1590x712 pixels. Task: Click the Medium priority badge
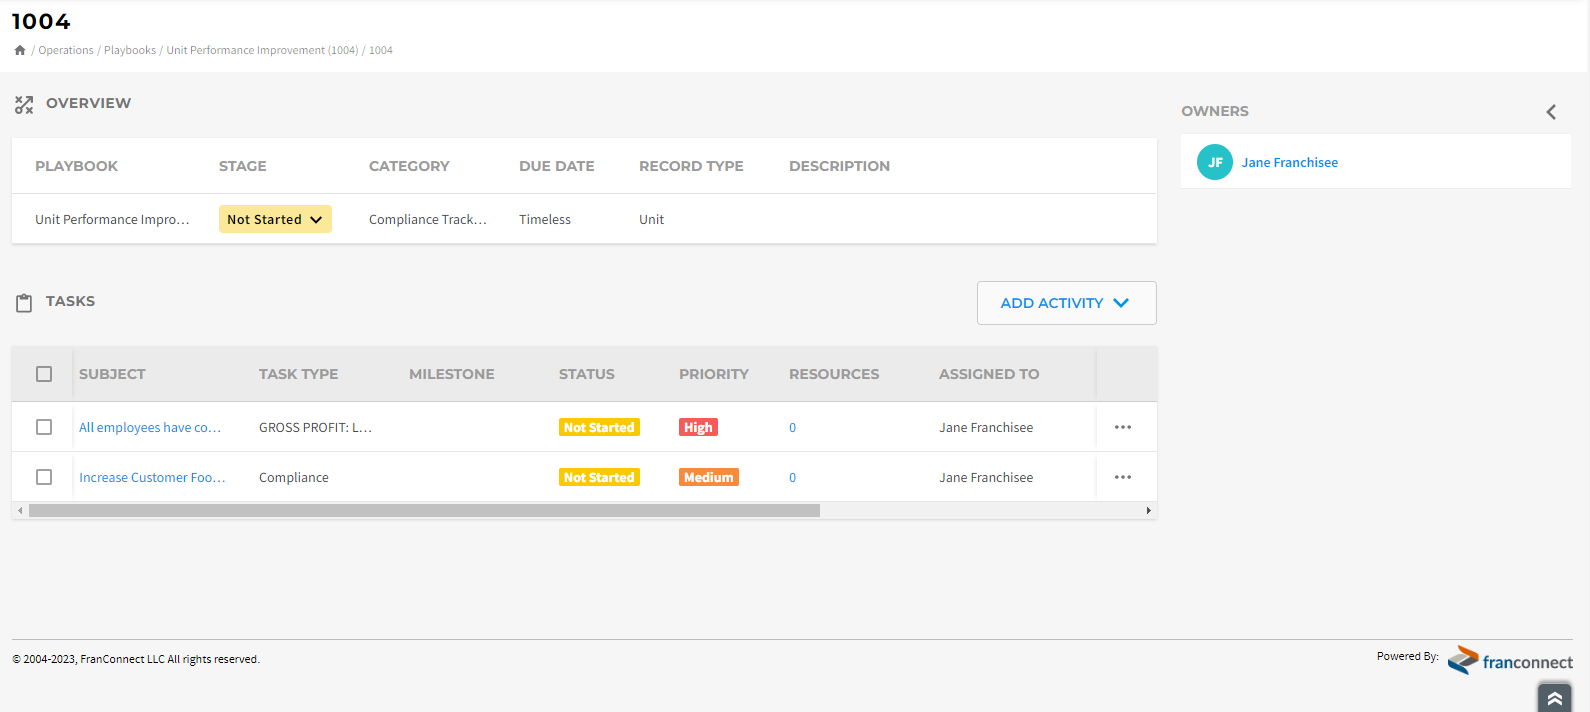(x=709, y=477)
